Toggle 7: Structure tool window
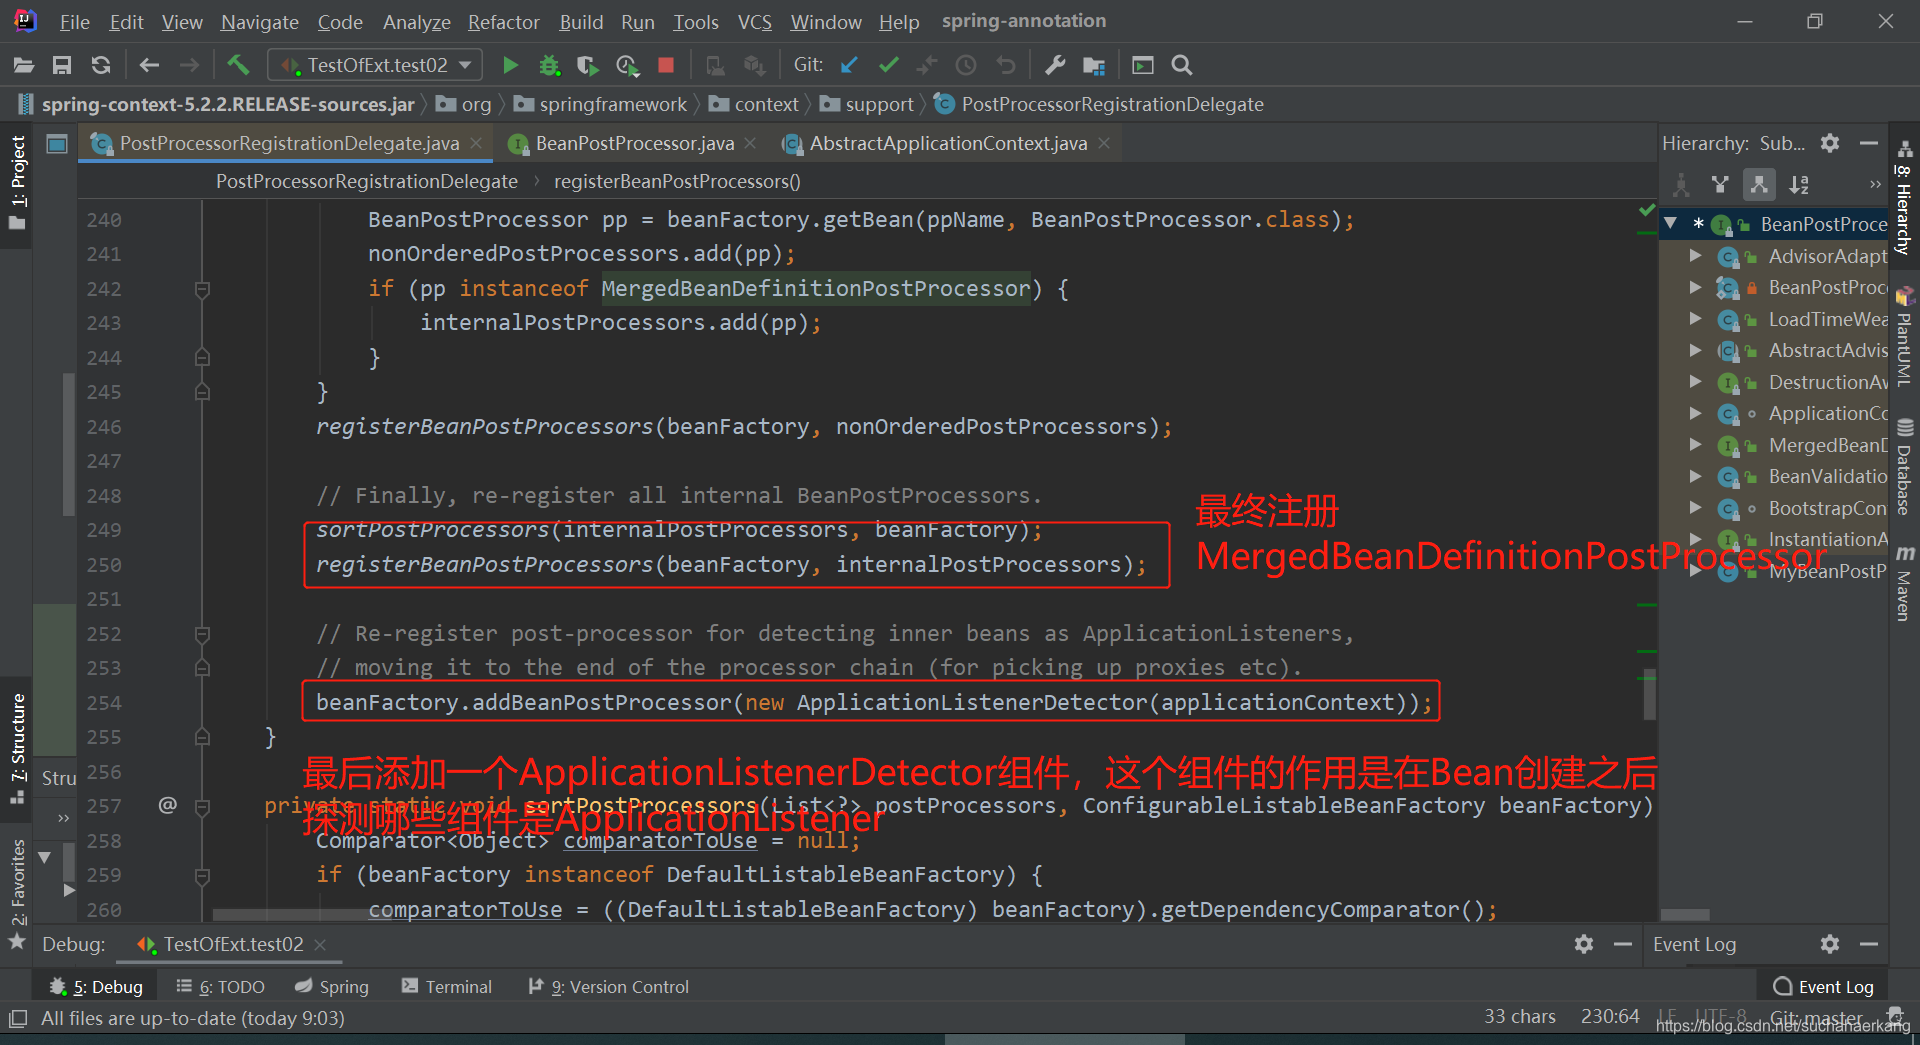Viewport: 1920px width, 1045px height. click(17, 749)
